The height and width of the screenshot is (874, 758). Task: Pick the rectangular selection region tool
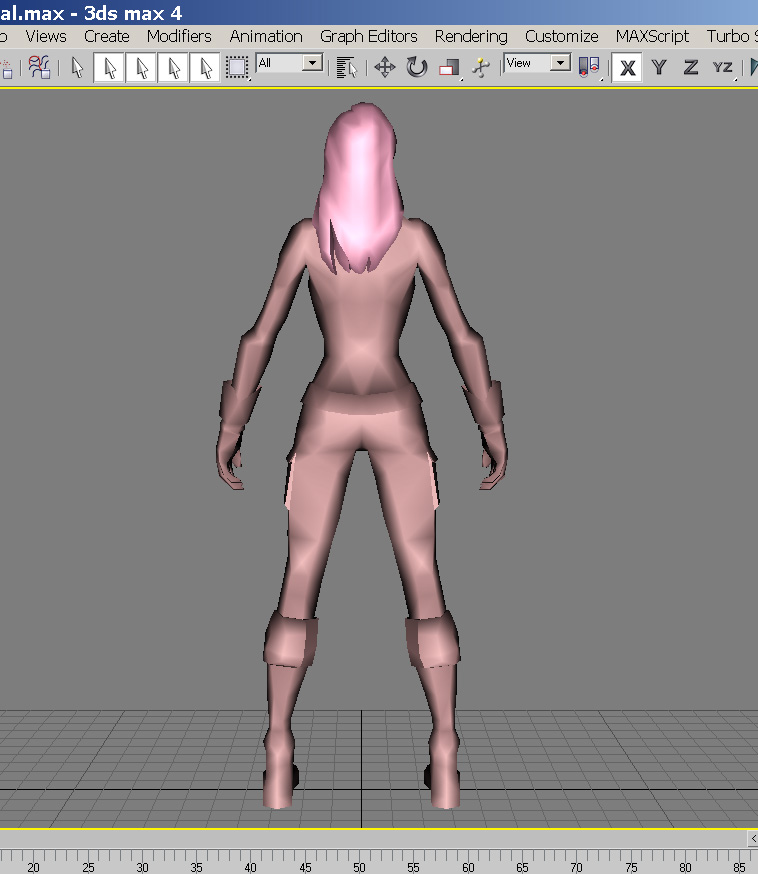(x=236, y=67)
